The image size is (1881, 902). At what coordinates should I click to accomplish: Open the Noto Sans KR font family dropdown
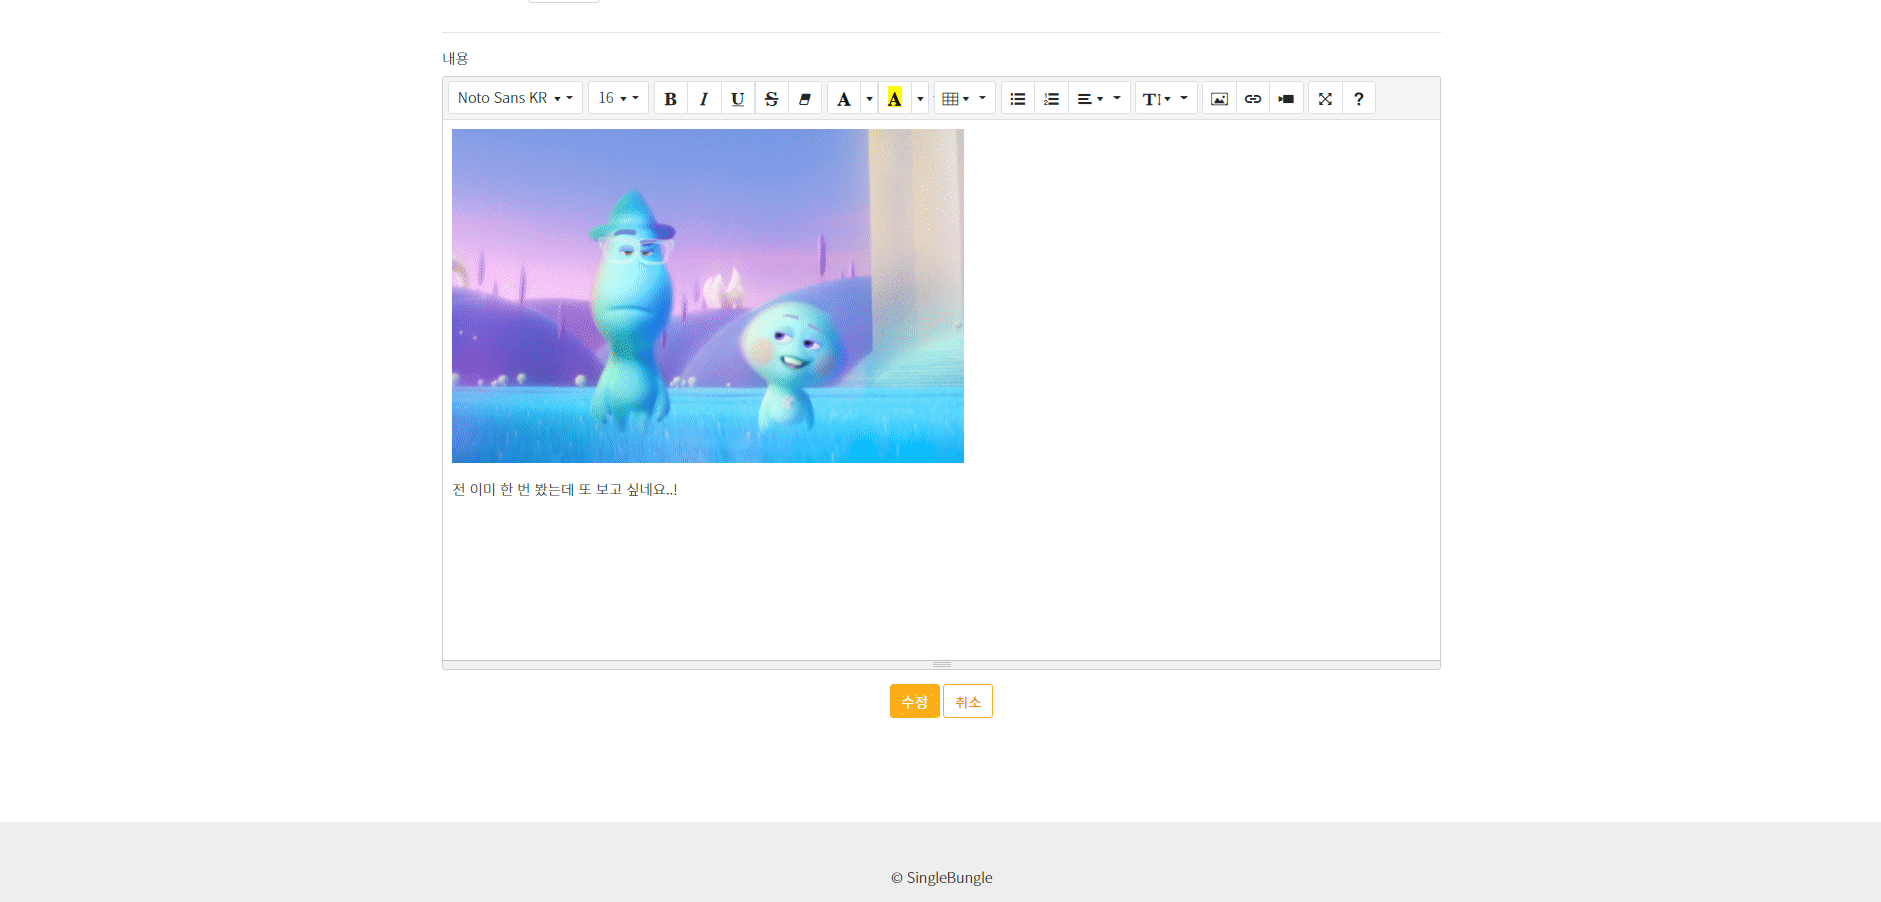click(513, 97)
